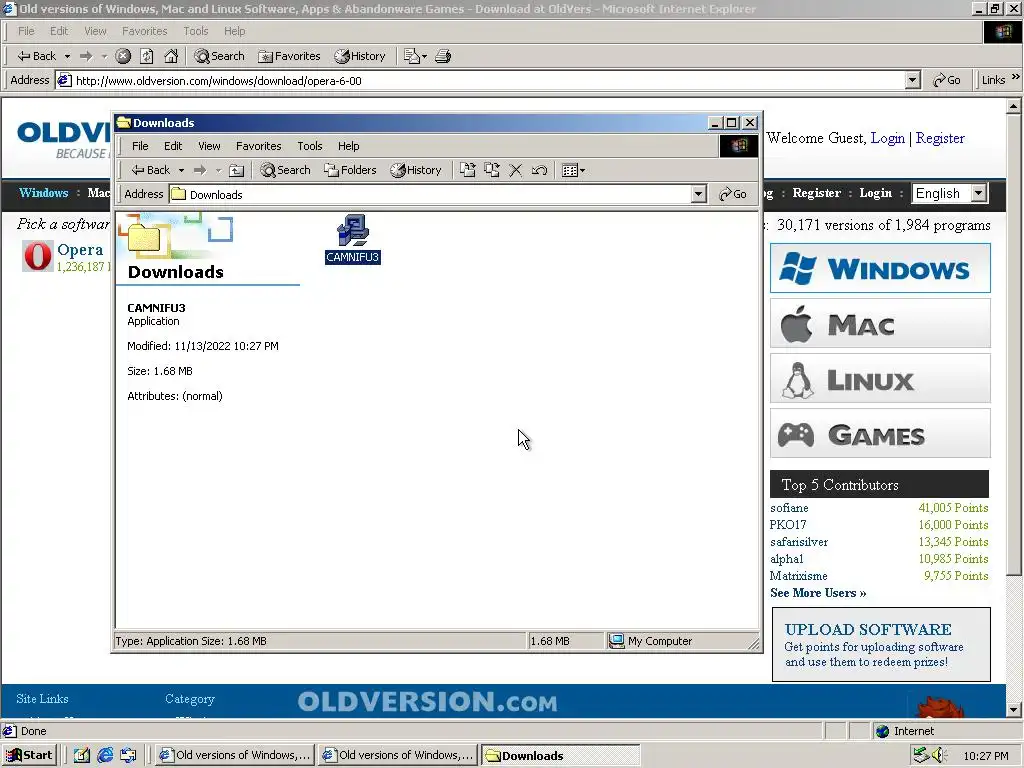Click the Refresh icon in Internet Explorer

(147, 56)
